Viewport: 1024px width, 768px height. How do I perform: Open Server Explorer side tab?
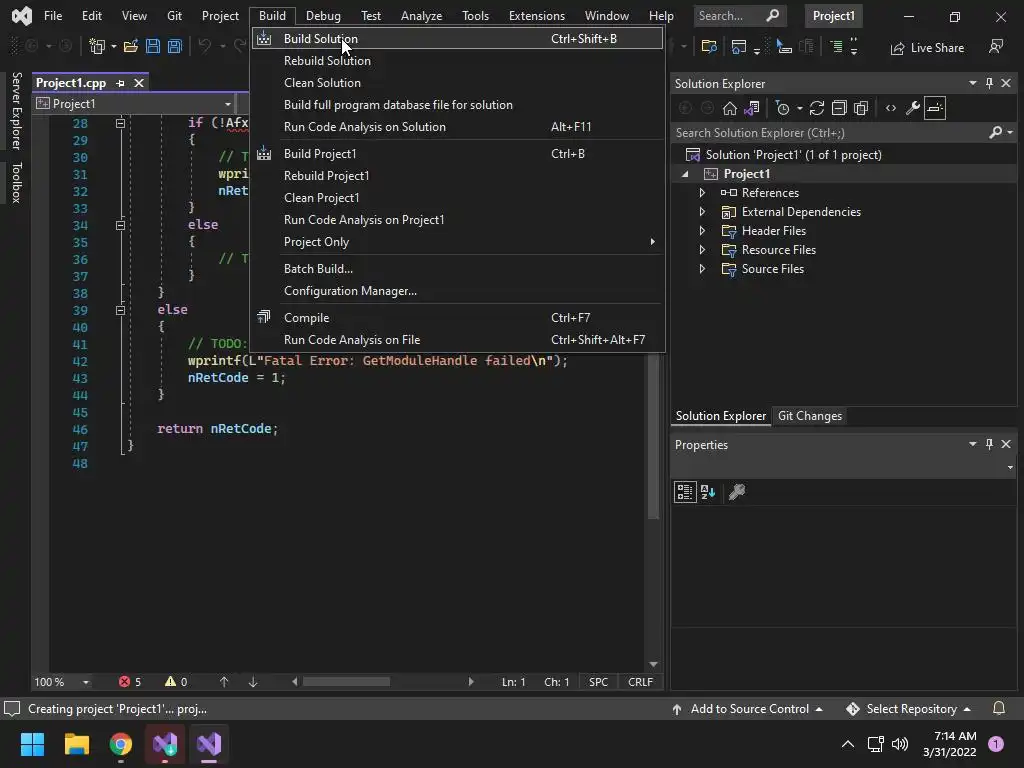[x=16, y=111]
